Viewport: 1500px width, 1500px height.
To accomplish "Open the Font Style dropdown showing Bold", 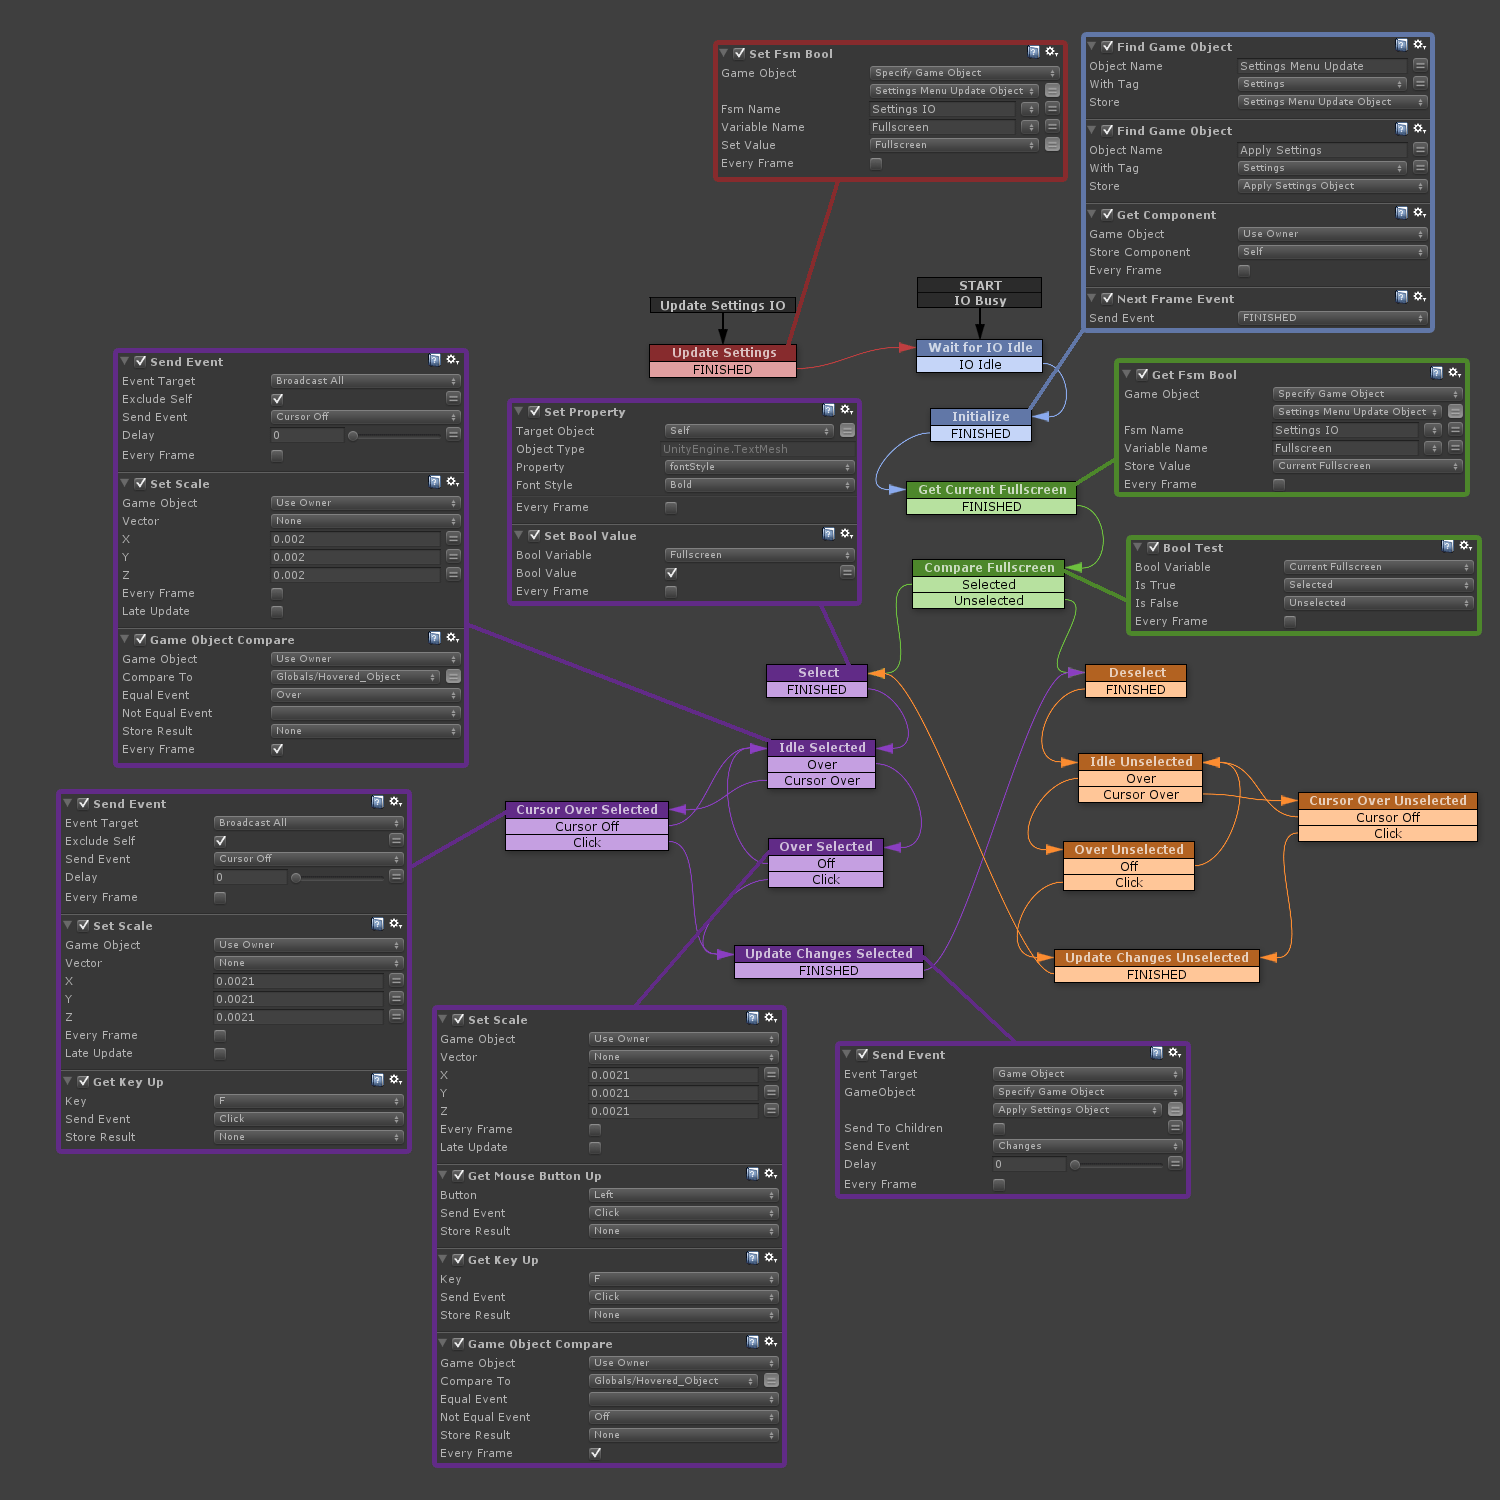I will [x=759, y=485].
